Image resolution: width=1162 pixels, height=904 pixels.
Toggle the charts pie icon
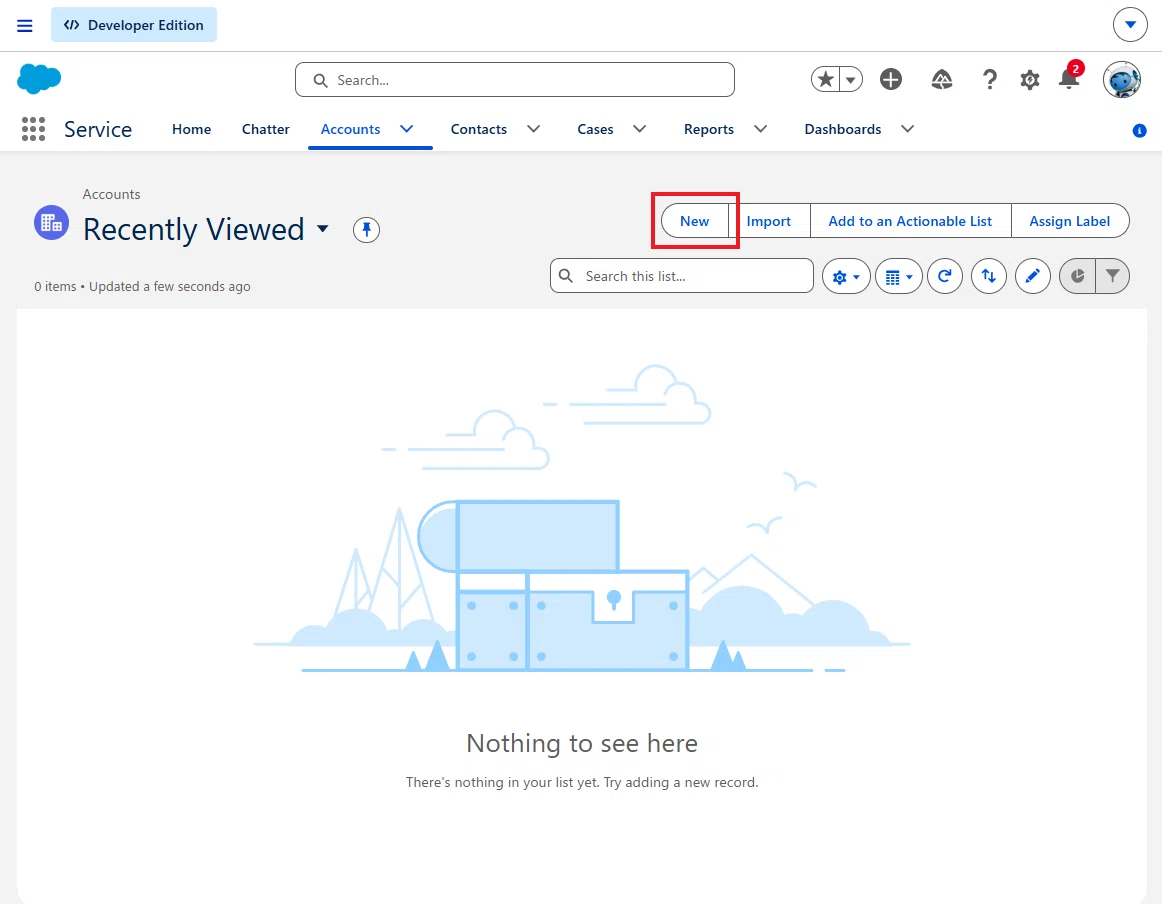(x=1077, y=276)
